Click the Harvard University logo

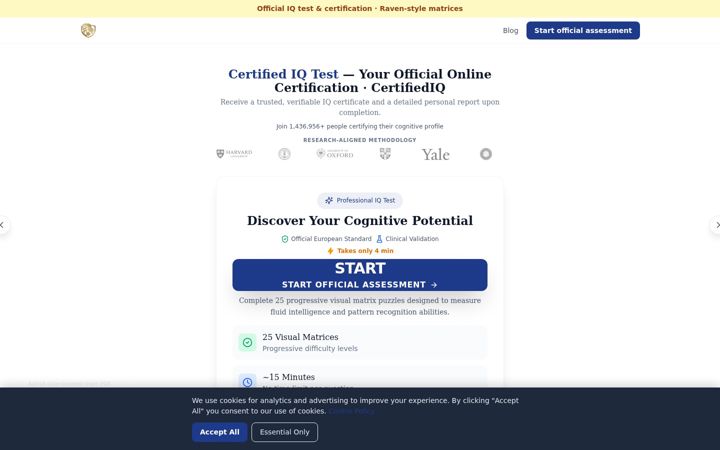(234, 154)
